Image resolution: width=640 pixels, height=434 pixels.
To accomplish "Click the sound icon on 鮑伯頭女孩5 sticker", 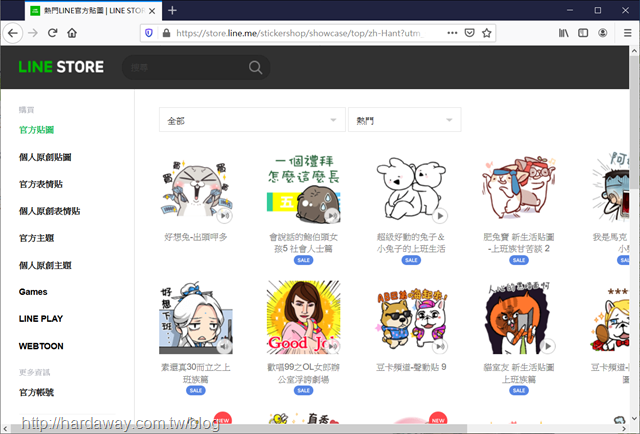I will click(333, 216).
